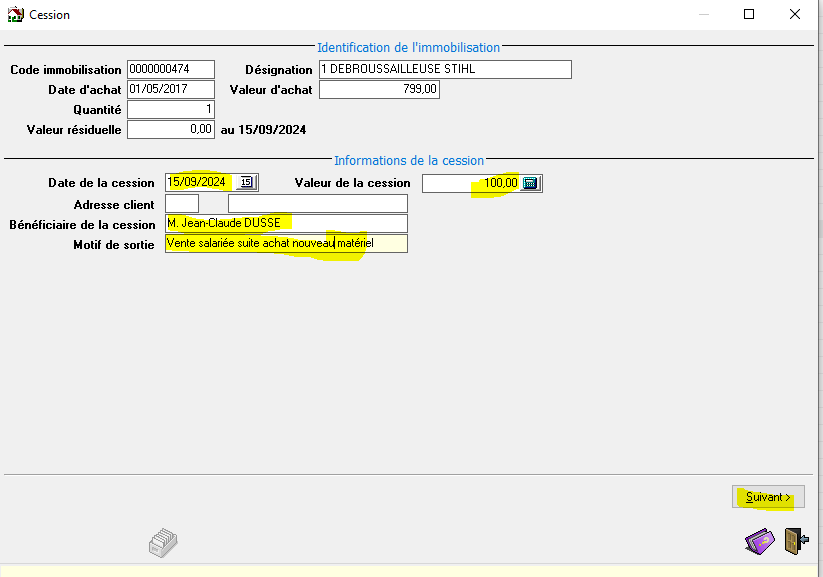Viewport: 823px width, 577px height.
Task: Click the greyed card file icon
Action: tap(163, 542)
